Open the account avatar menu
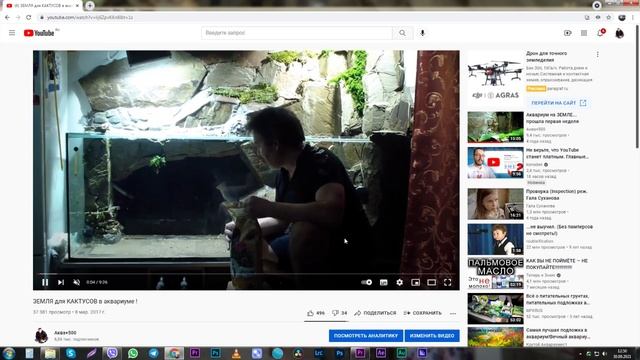Screen dimensions: 640x360 point(620,33)
